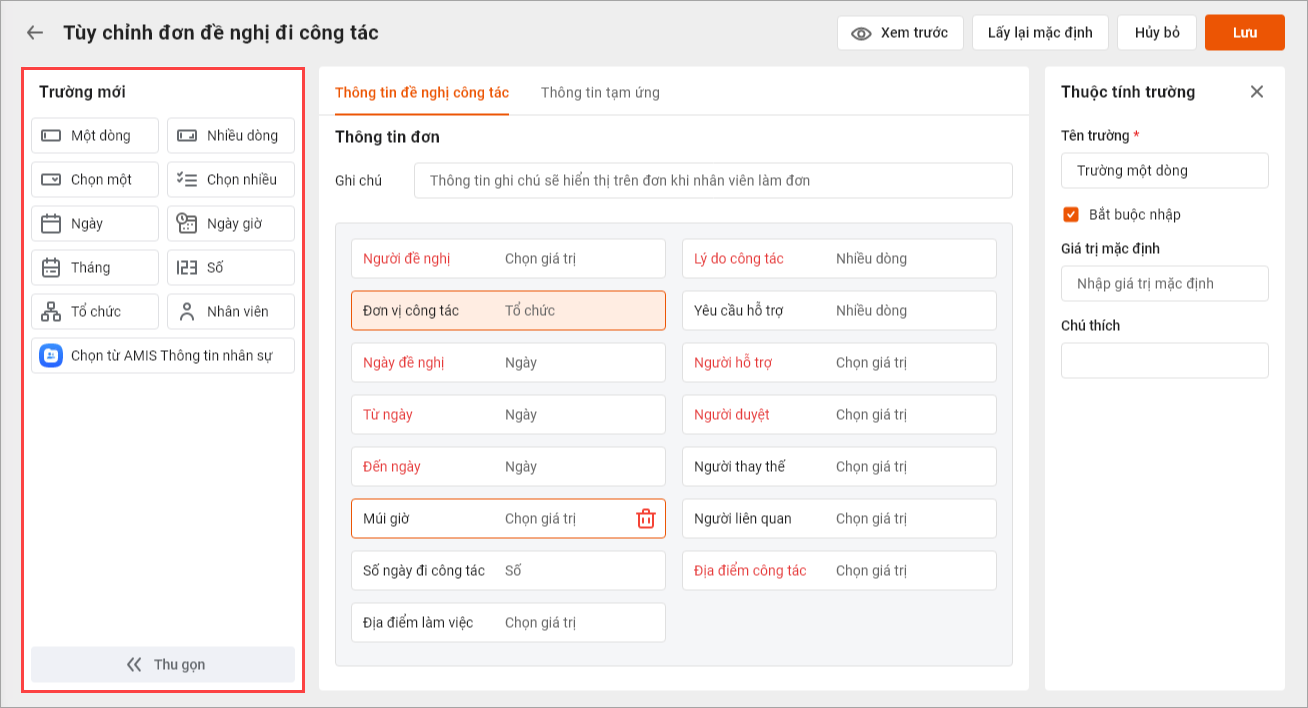Delete the Múi giờ field
The height and width of the screenshot is (708, 1308).
[646, 518]
